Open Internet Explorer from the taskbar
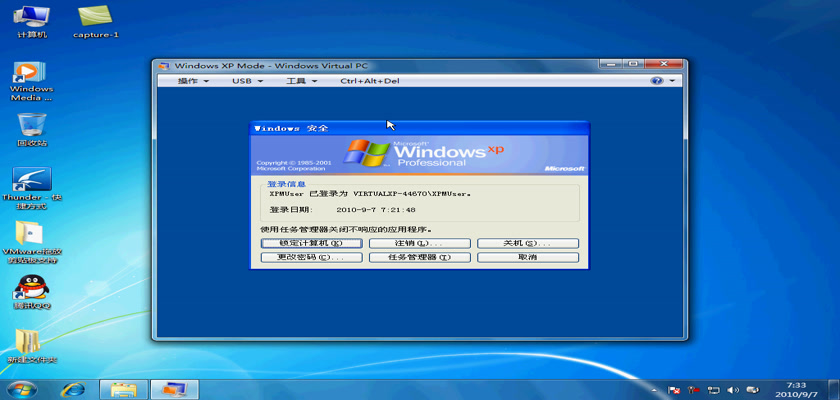 pyautogui.click(x=72, y=388)
